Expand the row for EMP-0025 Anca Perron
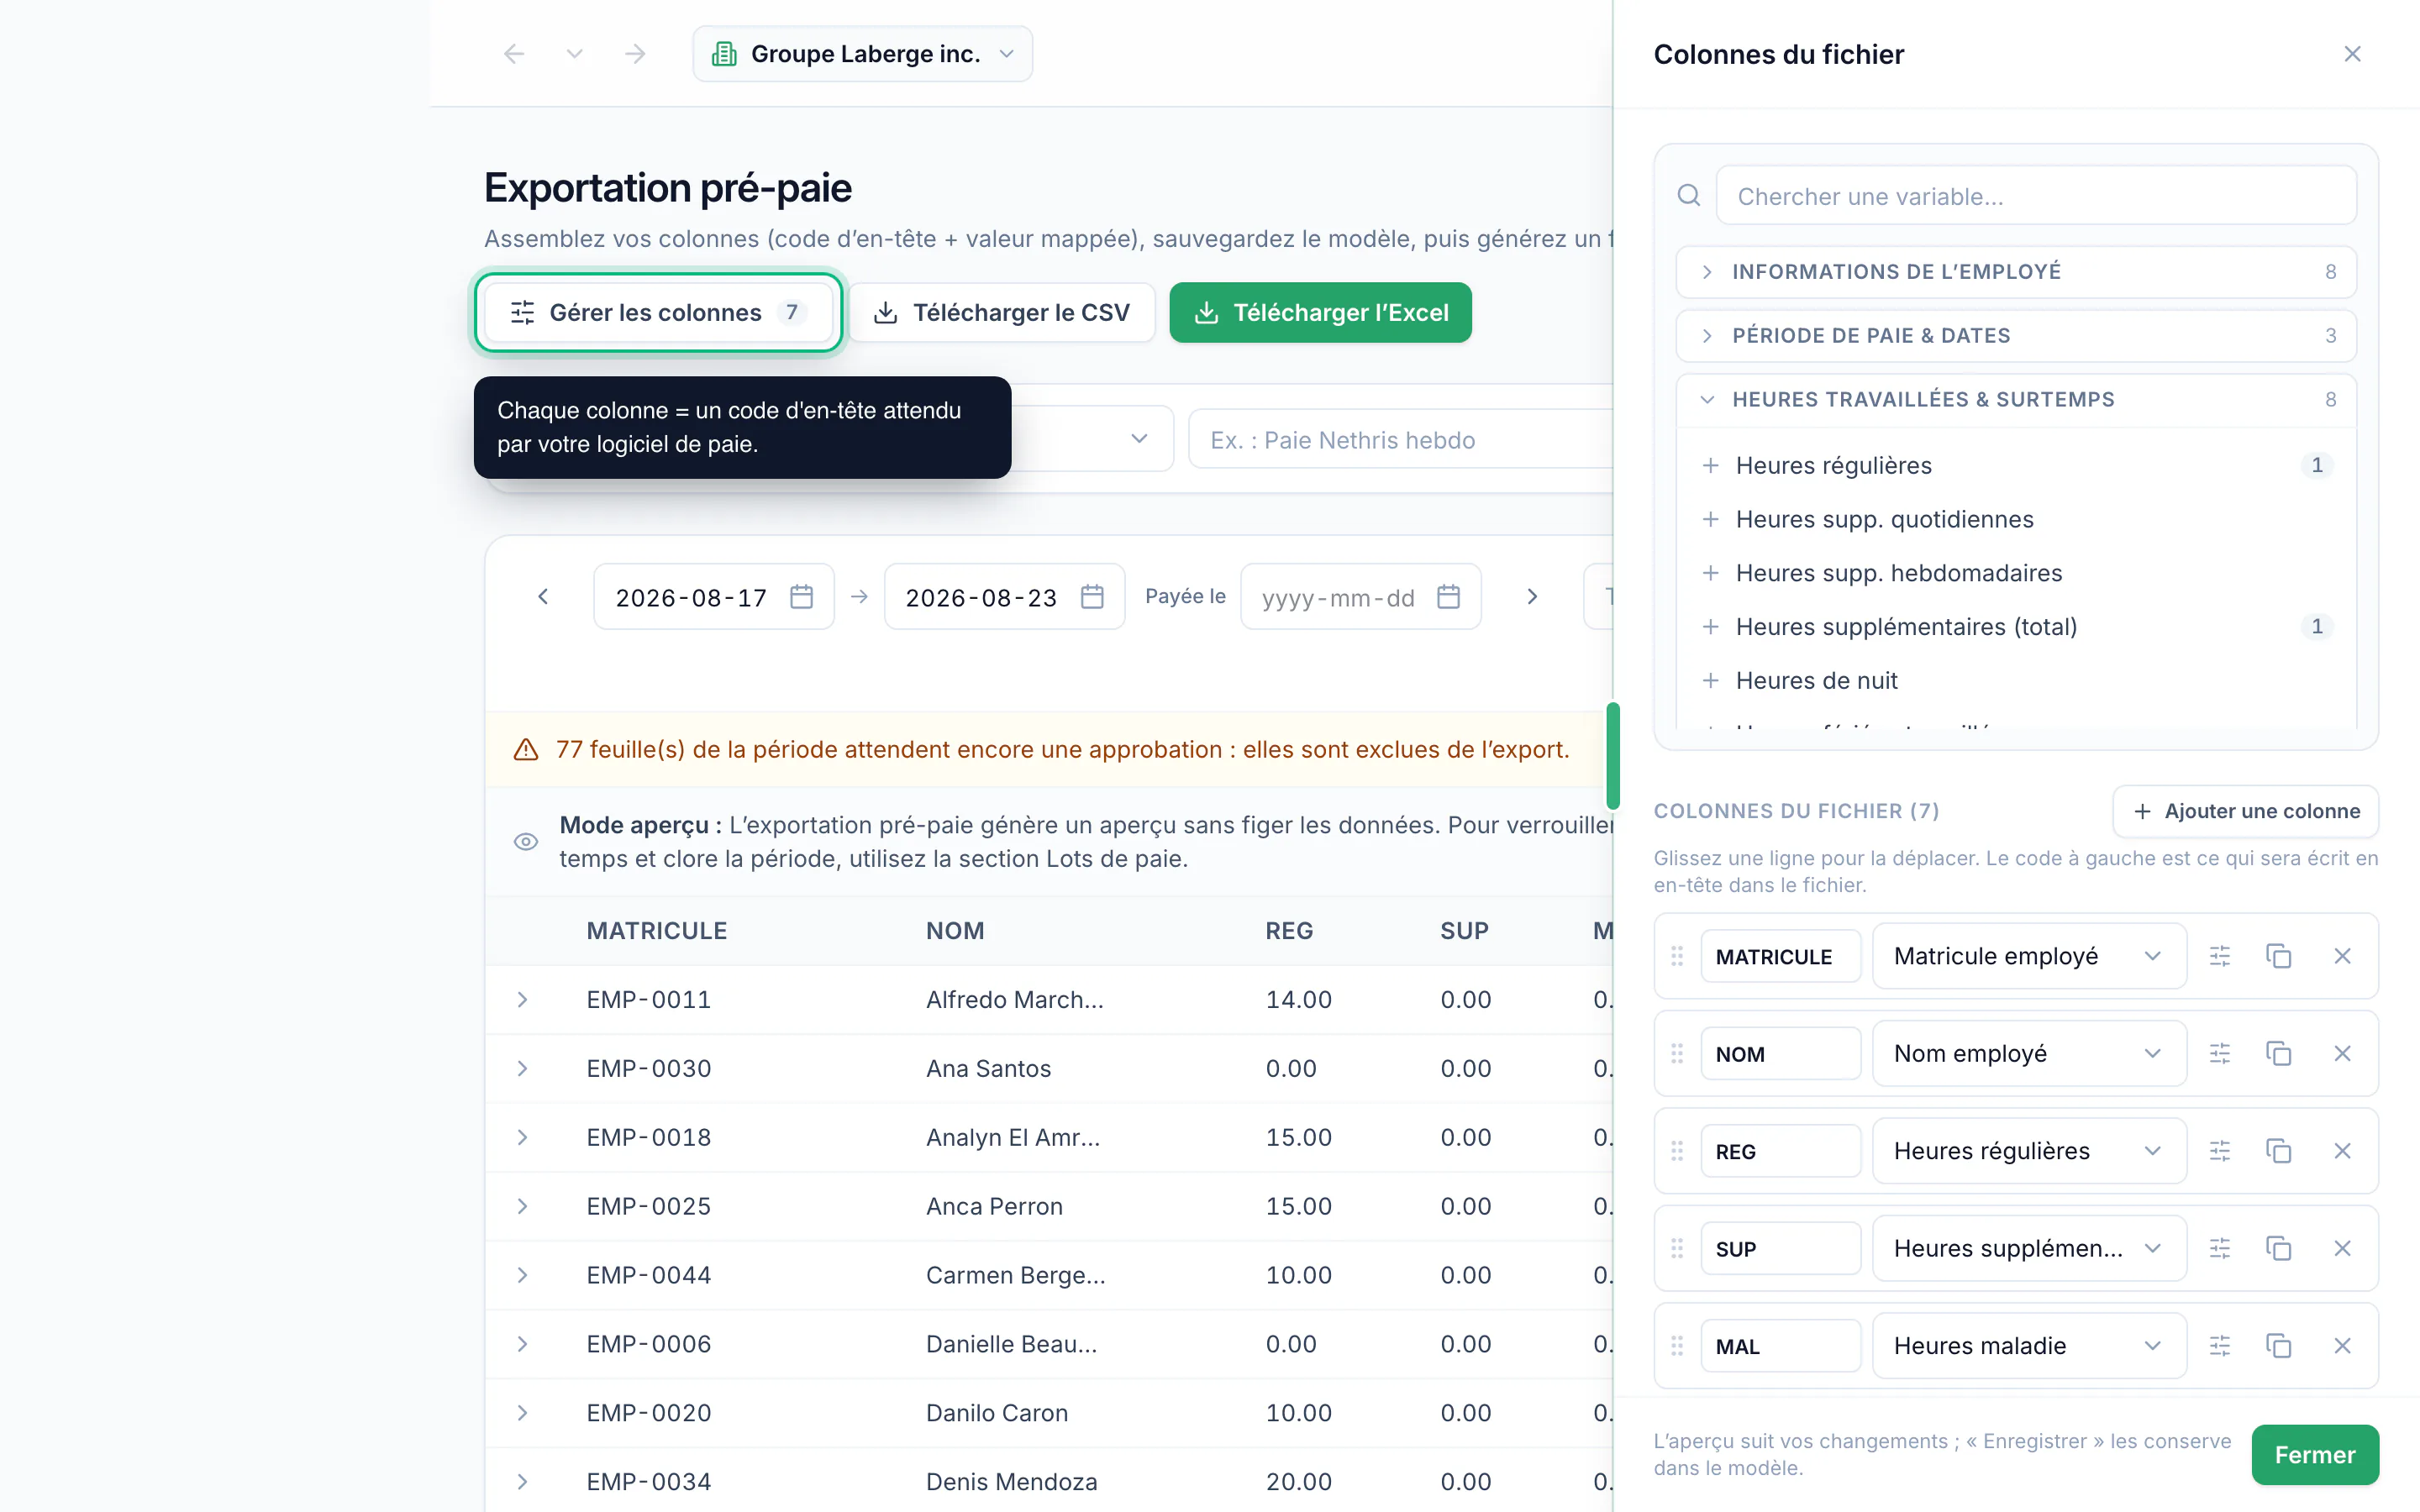2420x1512 pixels. (522, 1207)
